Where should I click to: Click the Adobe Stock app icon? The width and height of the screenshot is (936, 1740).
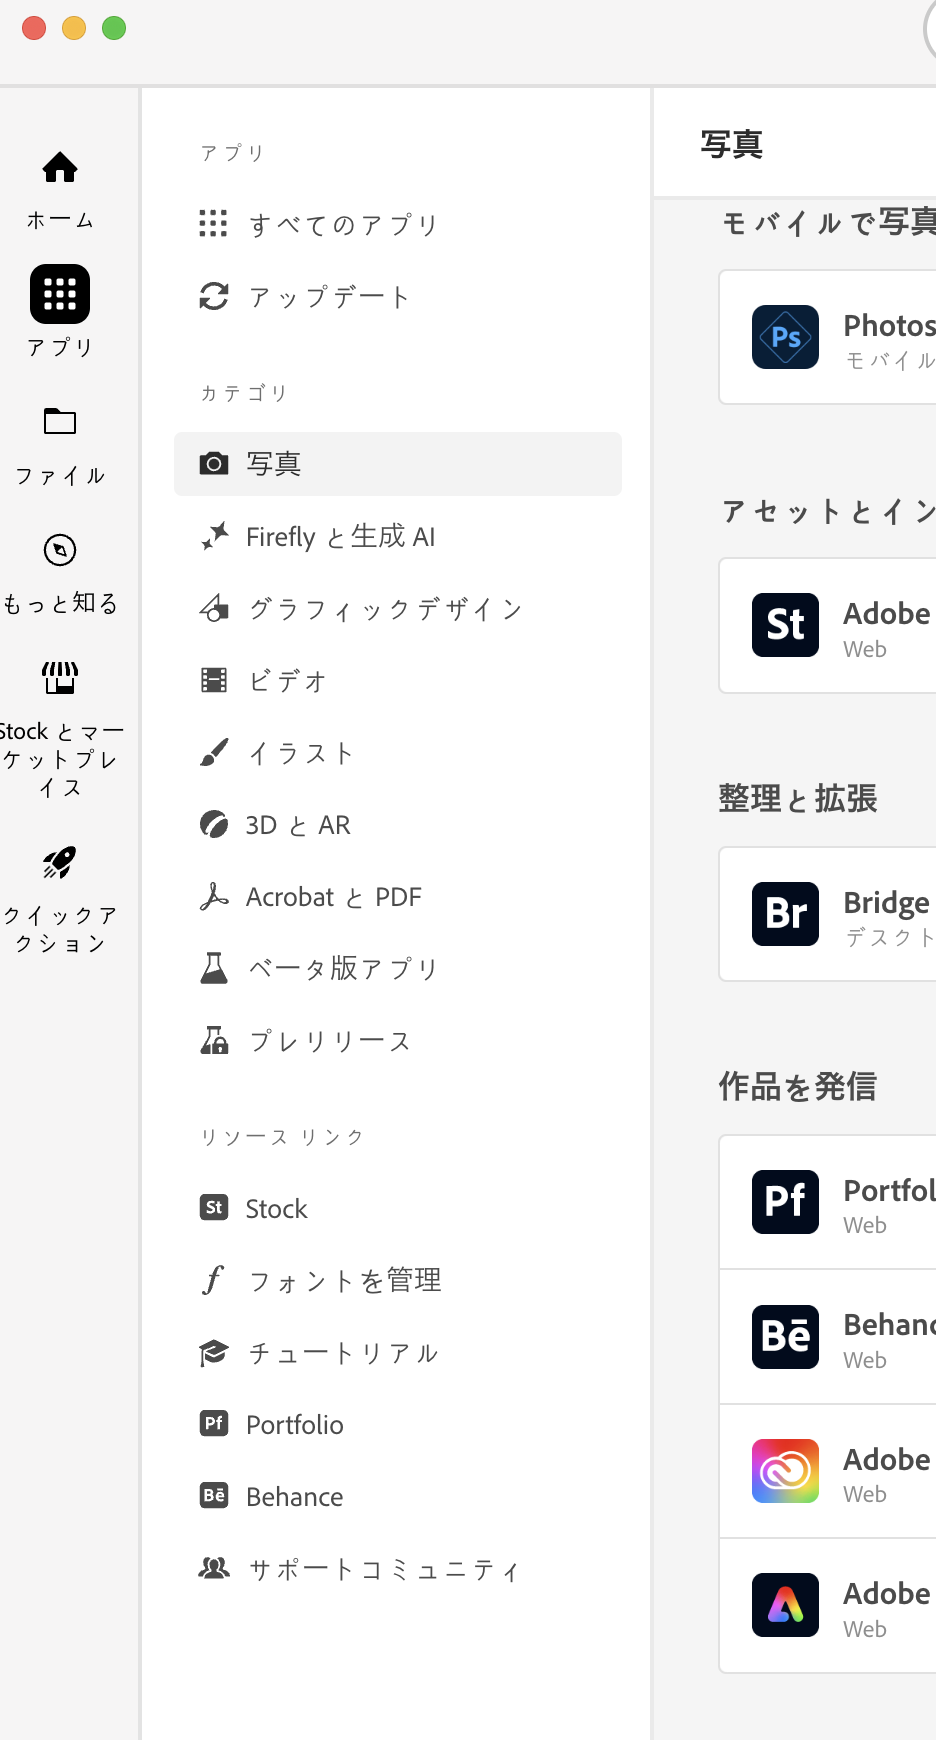click(x=786, y=625)
